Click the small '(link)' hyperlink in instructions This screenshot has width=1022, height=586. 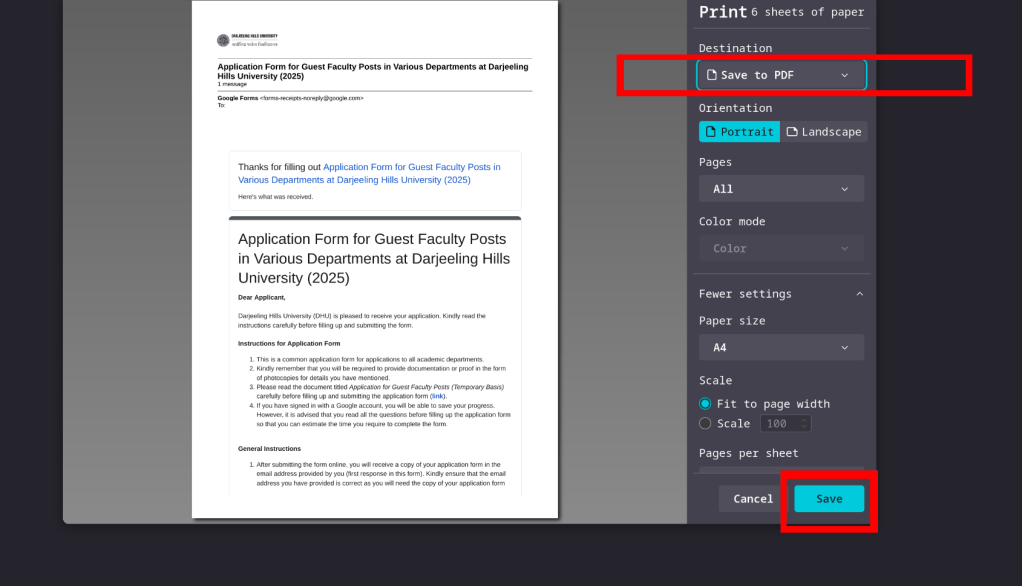[x=438, y=397]
